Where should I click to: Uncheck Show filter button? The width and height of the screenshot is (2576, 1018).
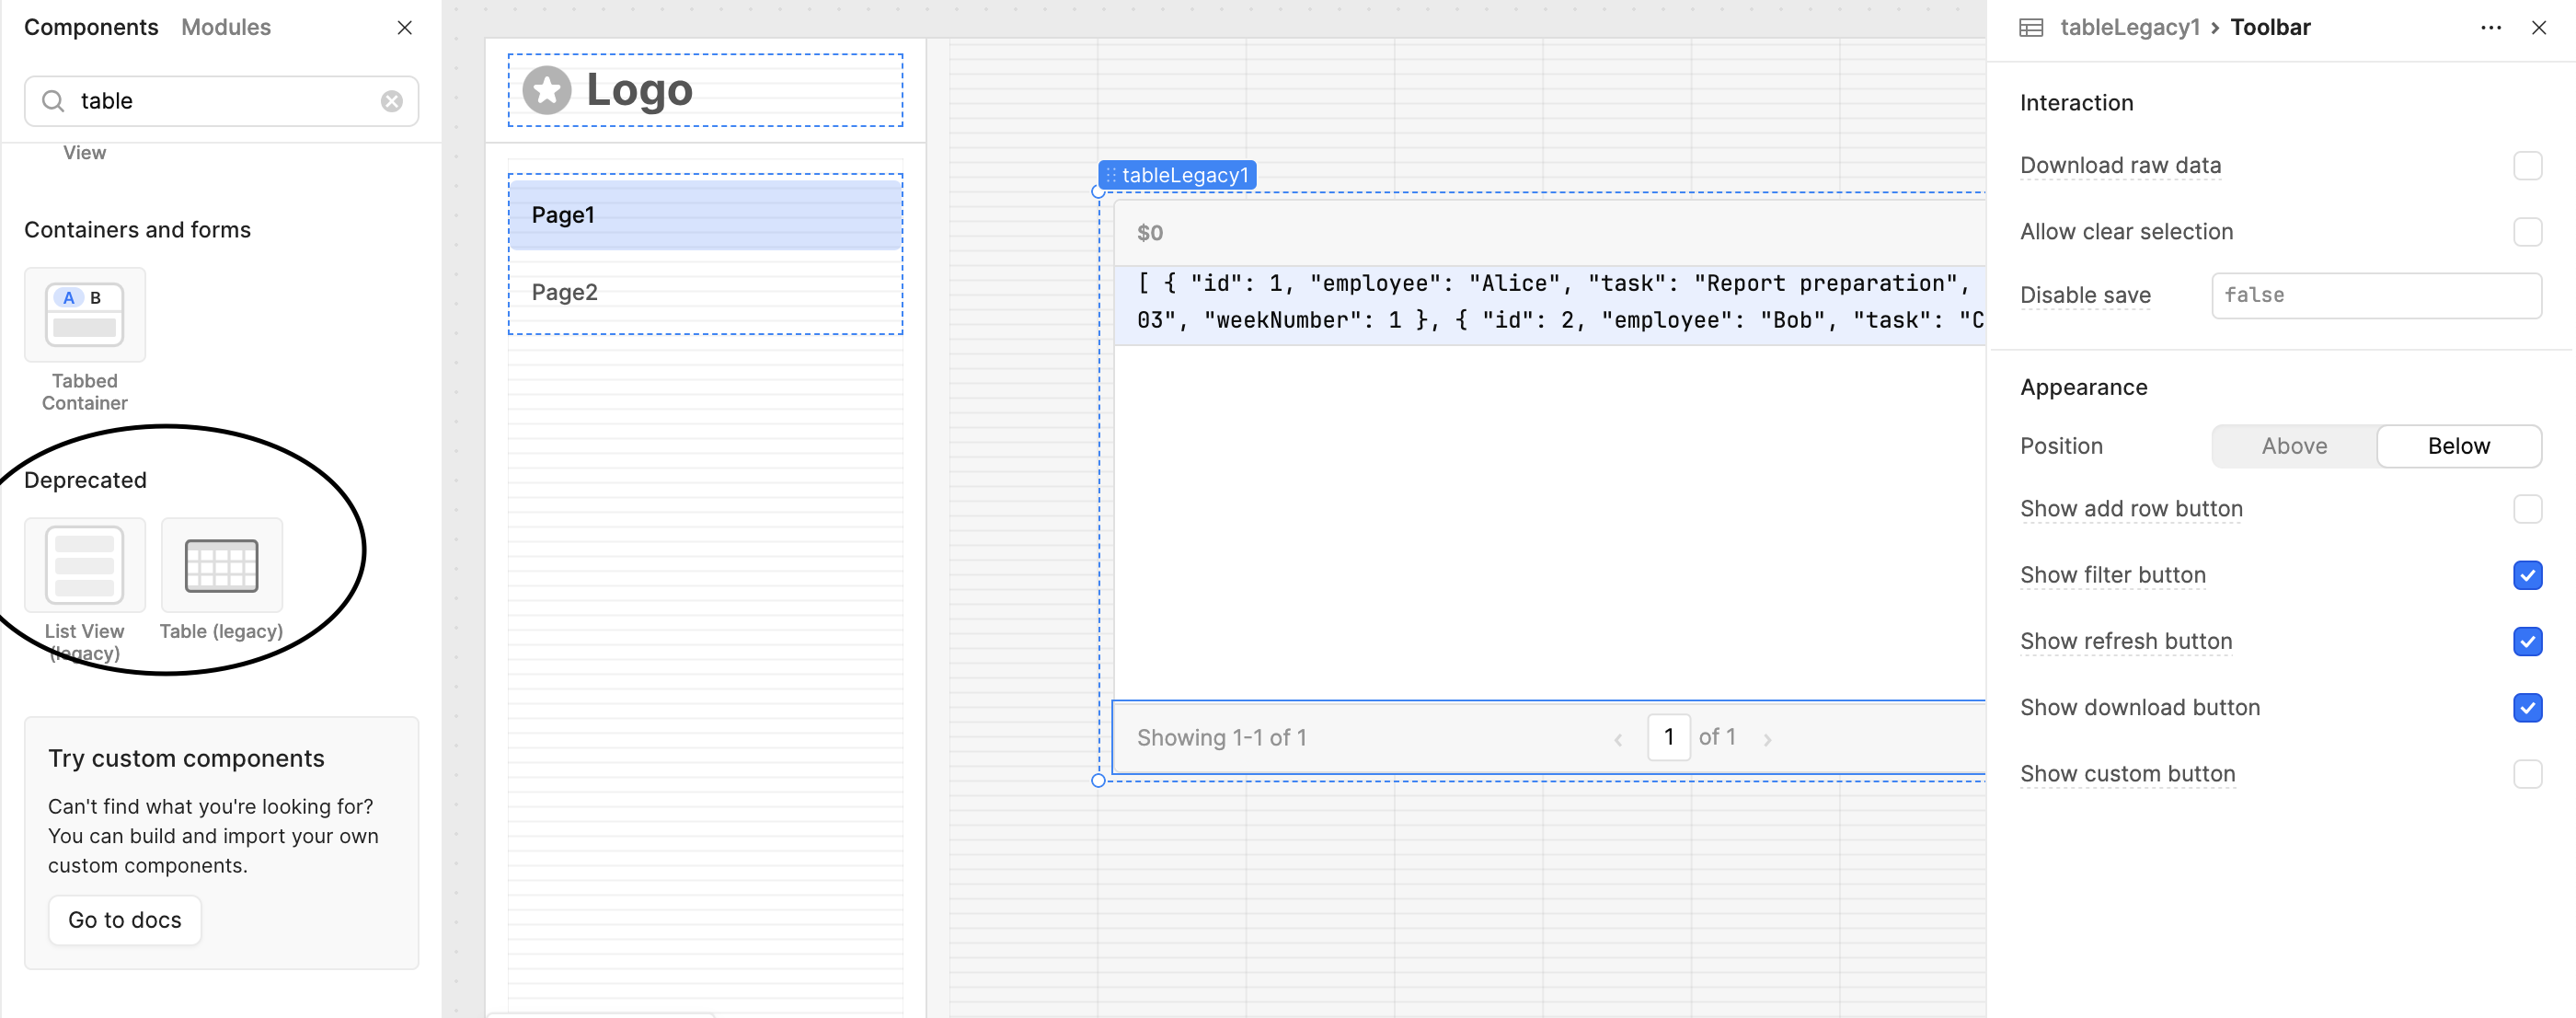coord(2527,575)
